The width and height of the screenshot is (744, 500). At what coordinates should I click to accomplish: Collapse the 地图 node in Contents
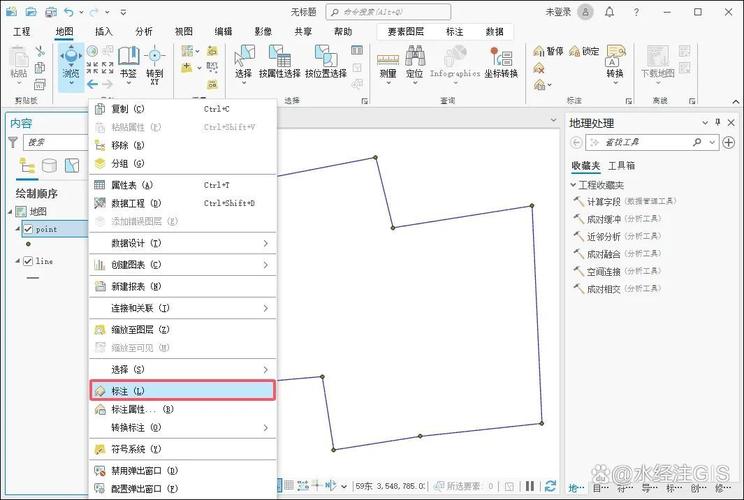point(10,212)
